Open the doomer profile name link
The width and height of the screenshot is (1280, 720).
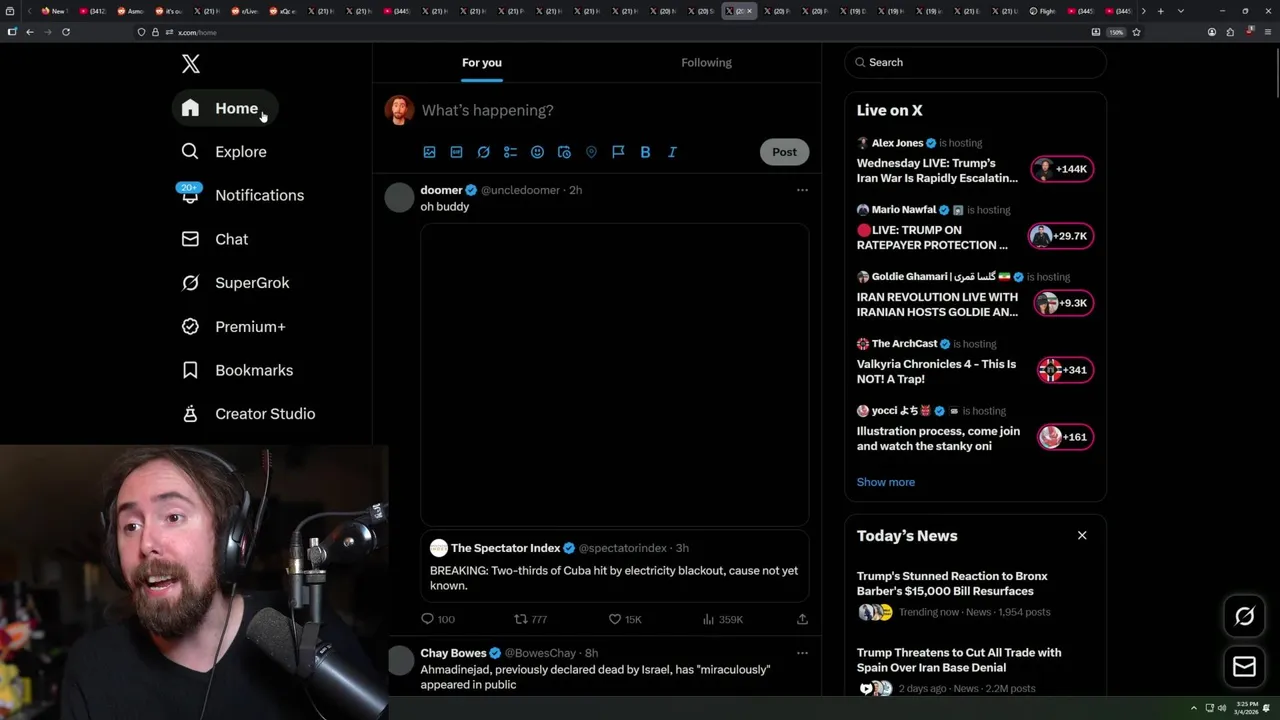[x=441, y=190]
